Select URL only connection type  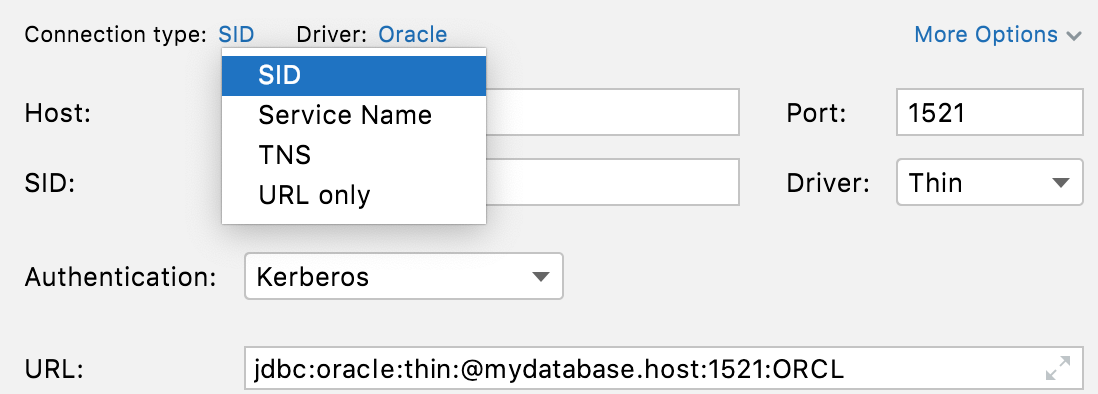(354, 195)
